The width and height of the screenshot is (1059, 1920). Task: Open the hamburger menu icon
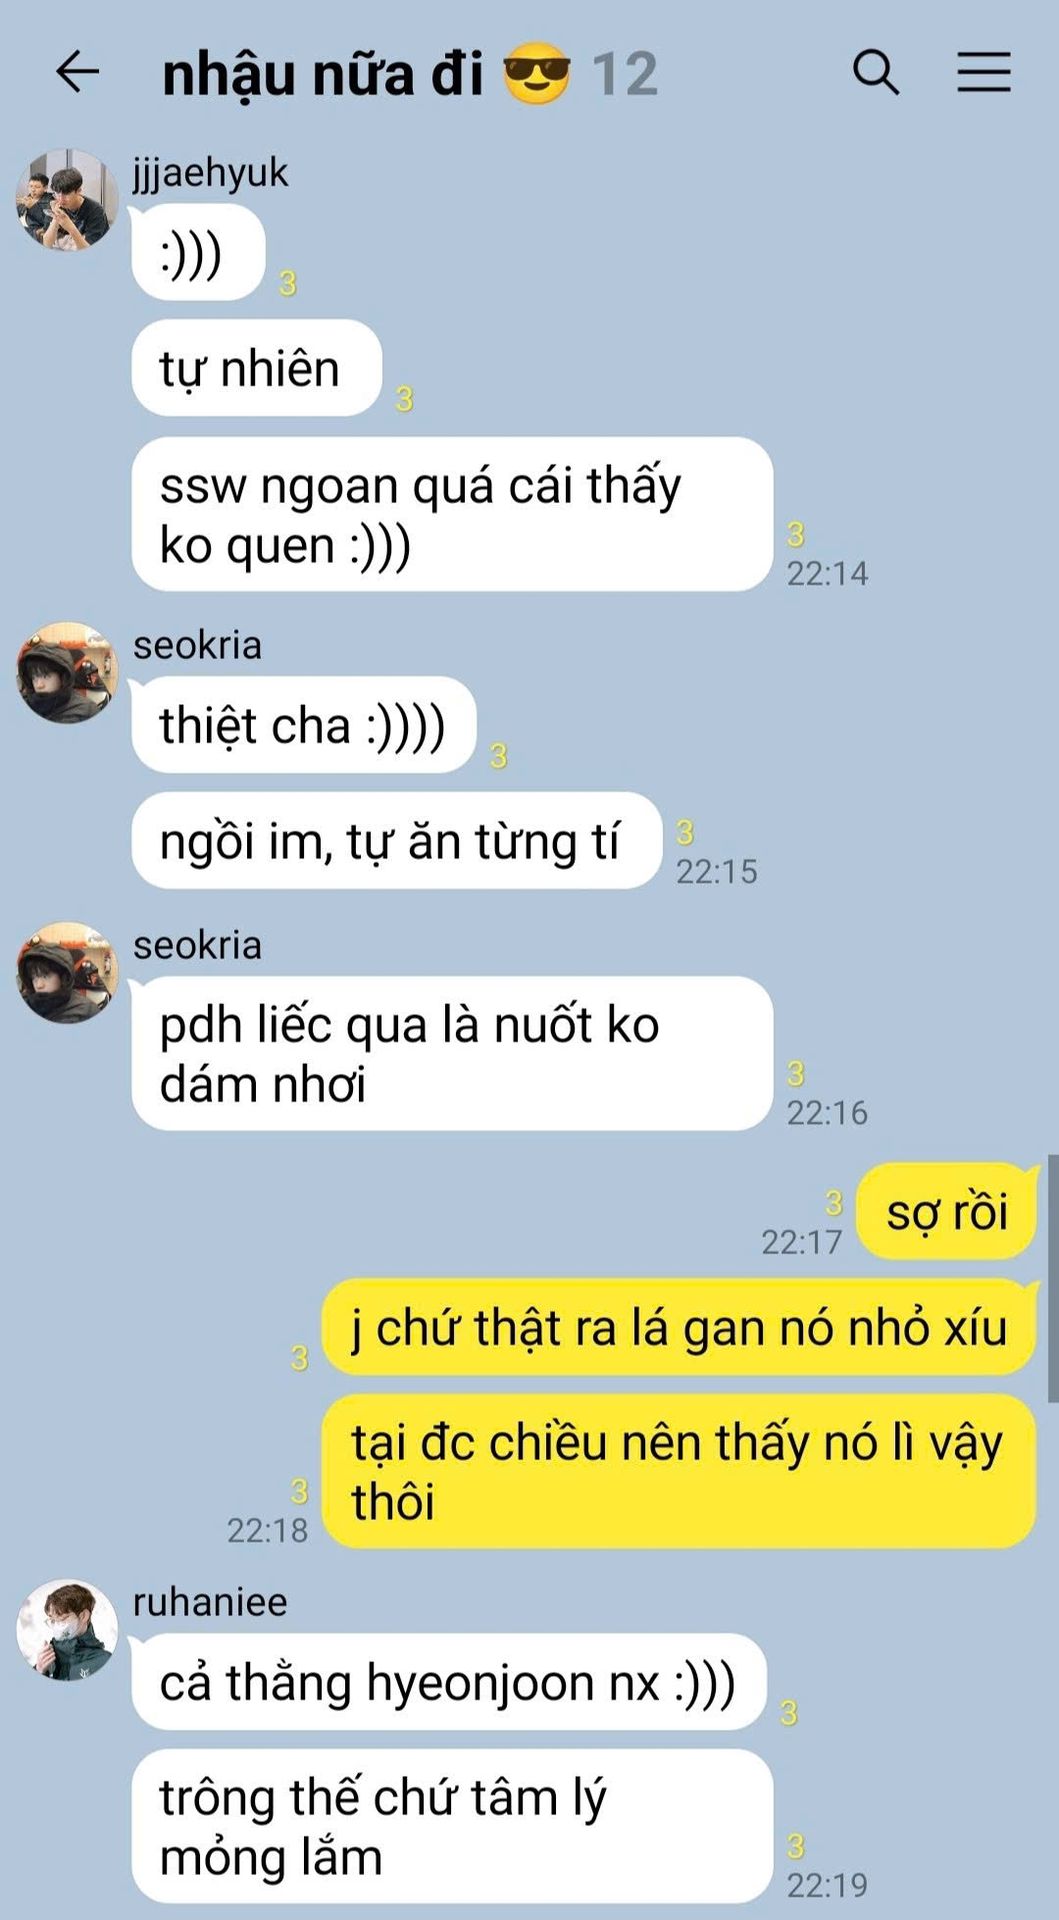tap(984, 72)
